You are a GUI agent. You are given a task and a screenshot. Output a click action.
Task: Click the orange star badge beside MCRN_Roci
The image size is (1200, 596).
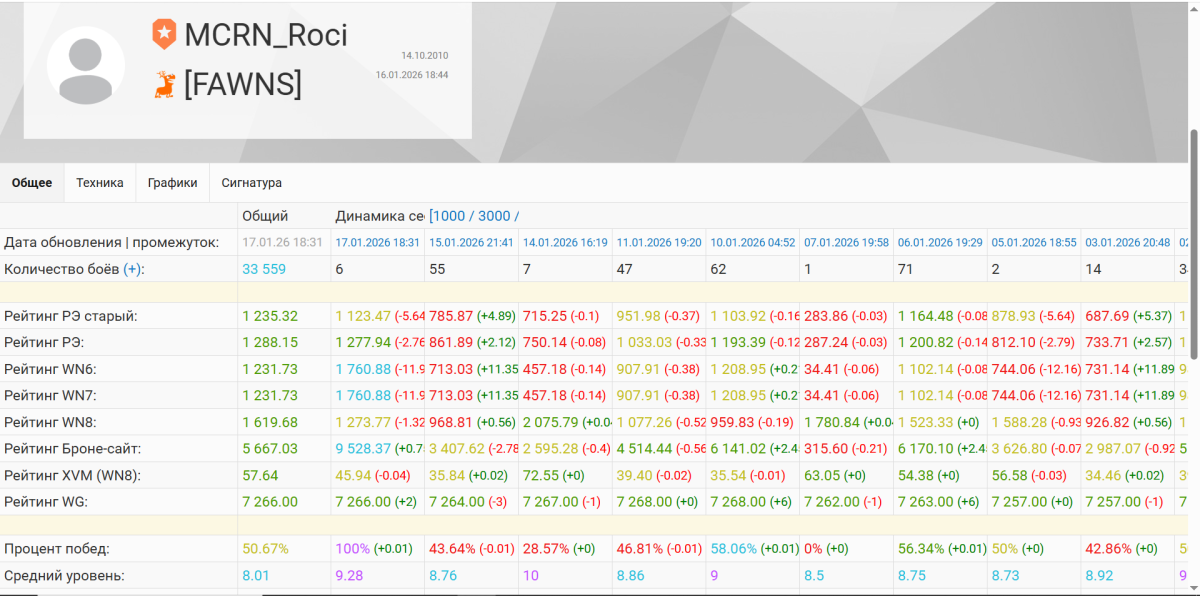tap(164, 35)
